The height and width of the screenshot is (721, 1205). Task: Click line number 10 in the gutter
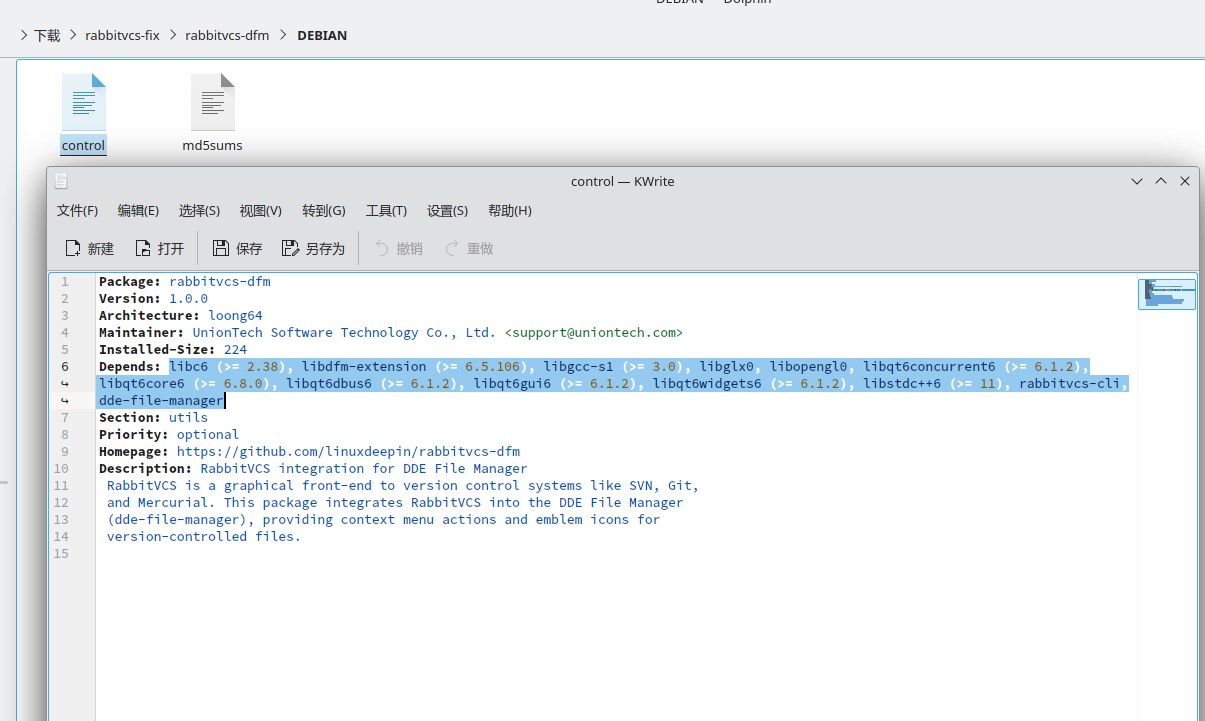[62, 468]
